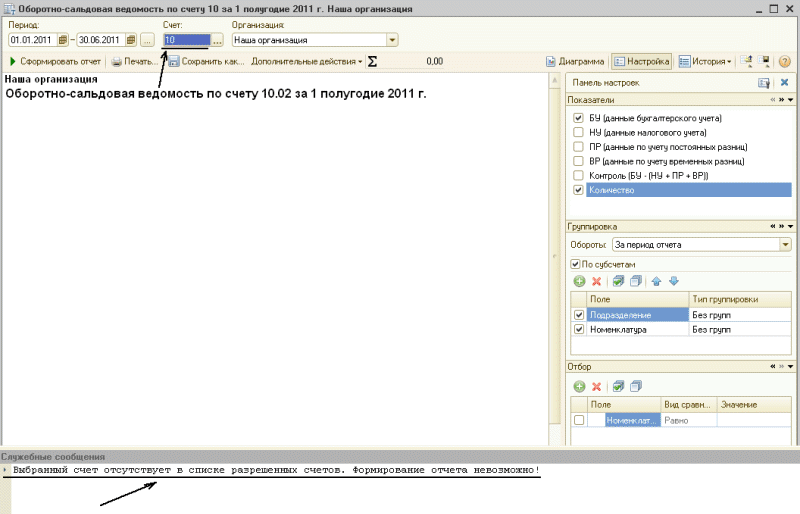Close the Панель настроек panel
800x514 pixels.
784,82
